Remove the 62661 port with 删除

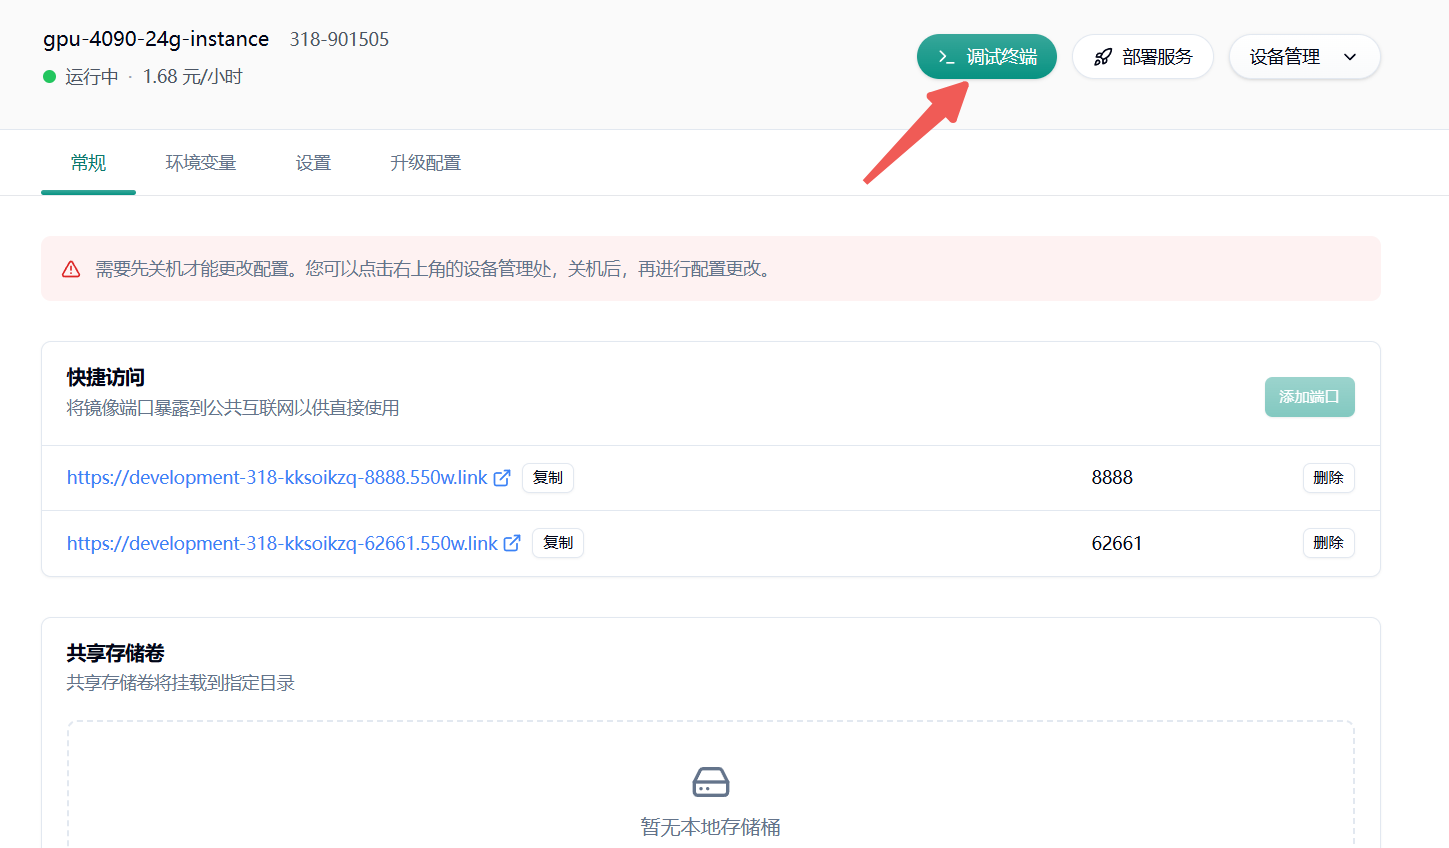click(x=1328, y=543)
